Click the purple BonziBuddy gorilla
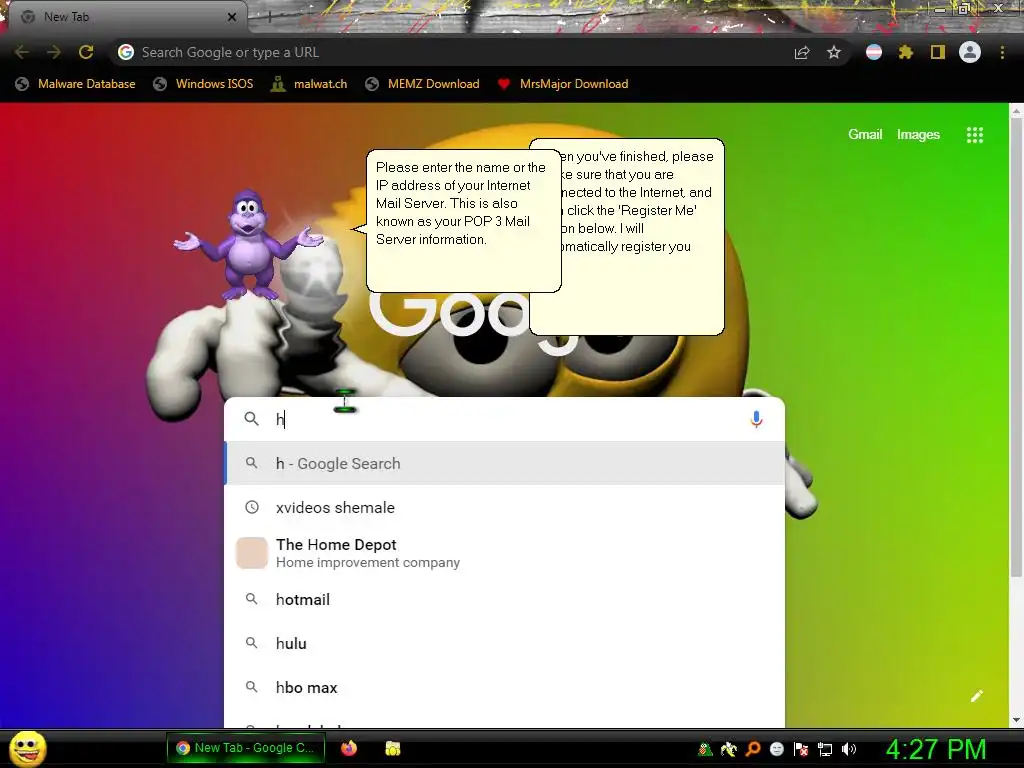Screen dimensions: 1024x768 coord(249,245)
